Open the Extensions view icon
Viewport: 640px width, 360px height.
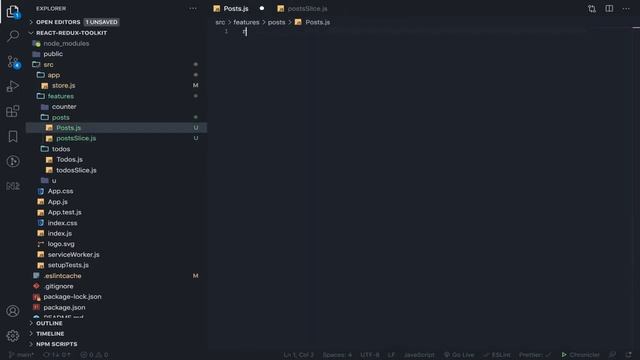pyautogui.click(x=13, y=111)
